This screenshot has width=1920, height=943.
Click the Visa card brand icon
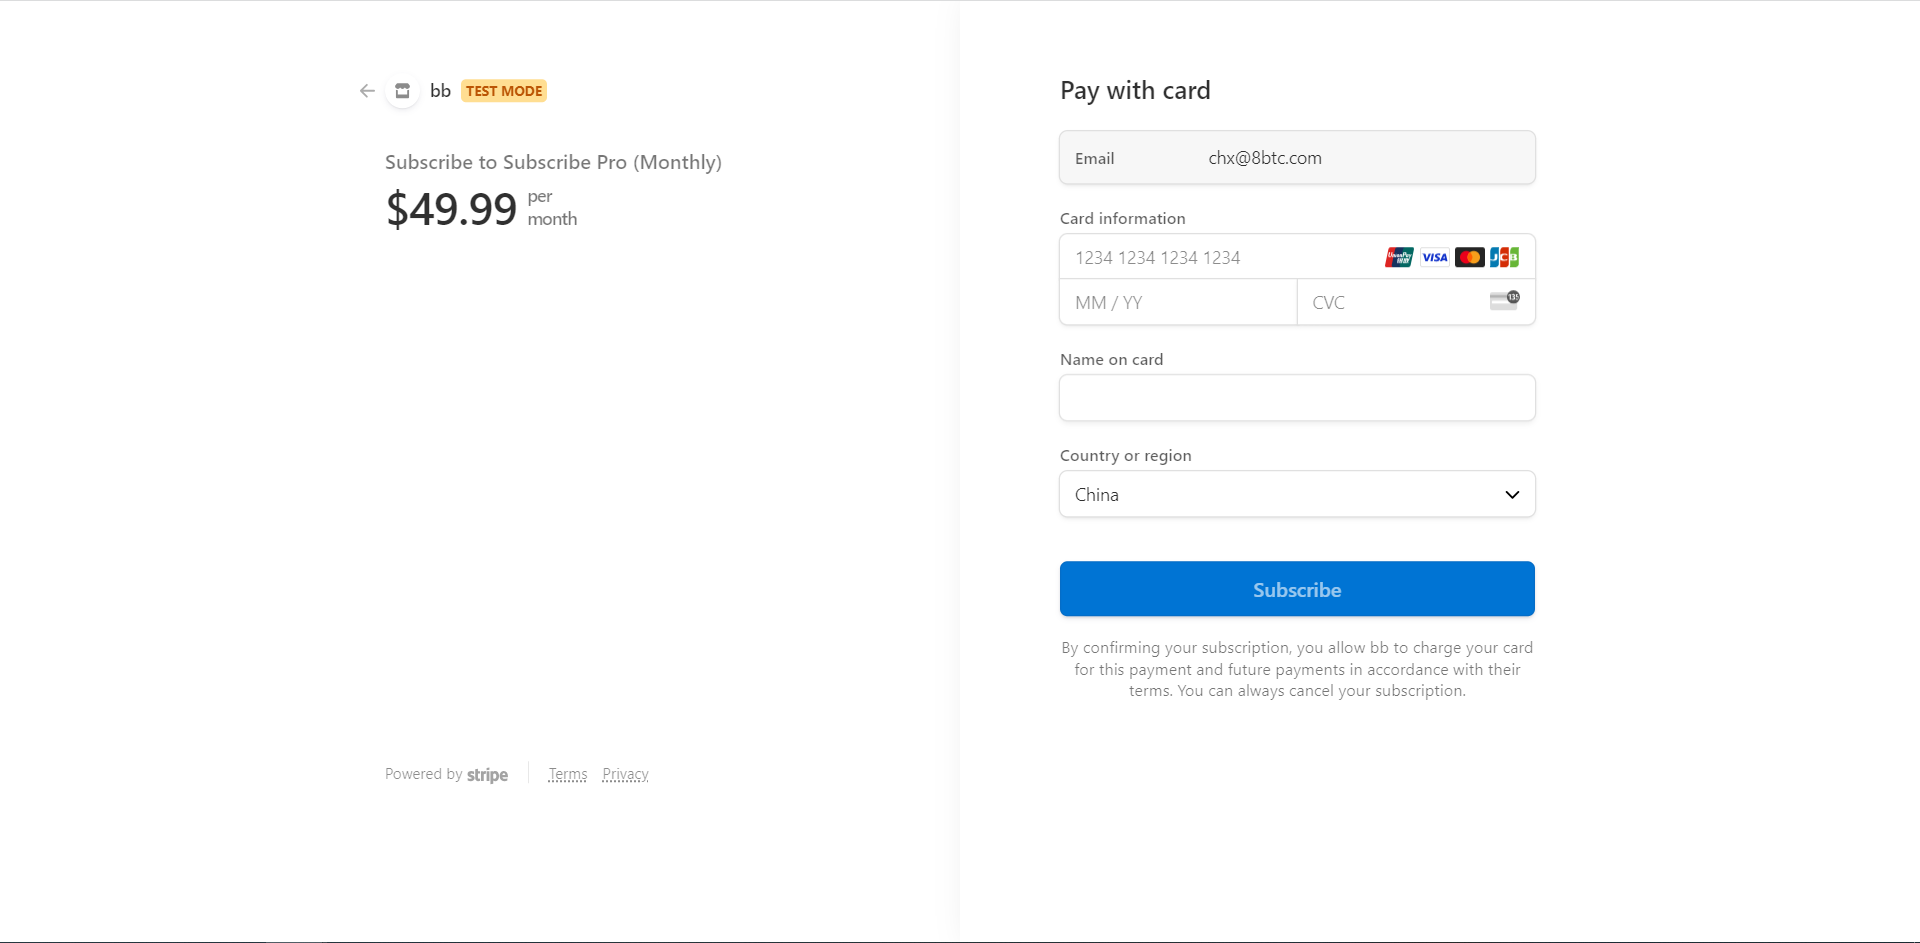[x=1435, y=258]
